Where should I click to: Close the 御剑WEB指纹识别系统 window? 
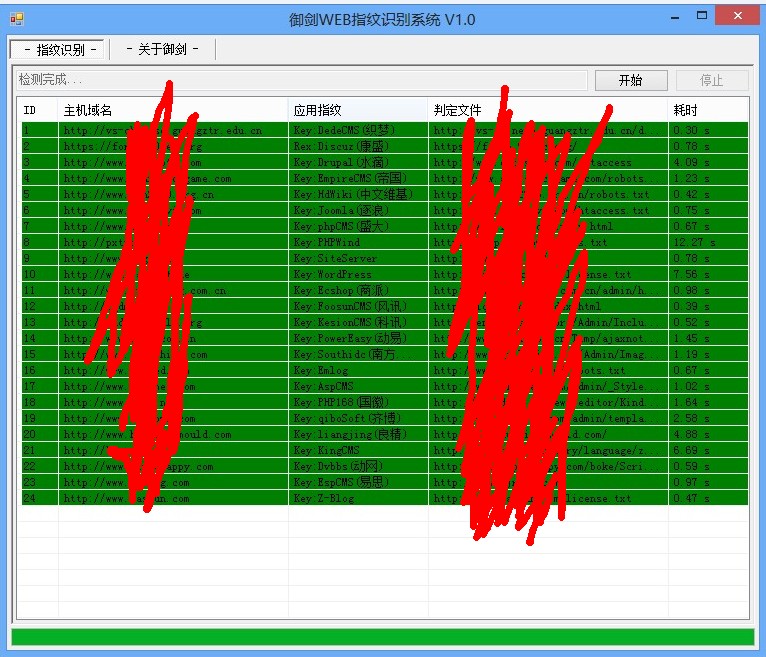pyautogui.click(x=738, y=16)
